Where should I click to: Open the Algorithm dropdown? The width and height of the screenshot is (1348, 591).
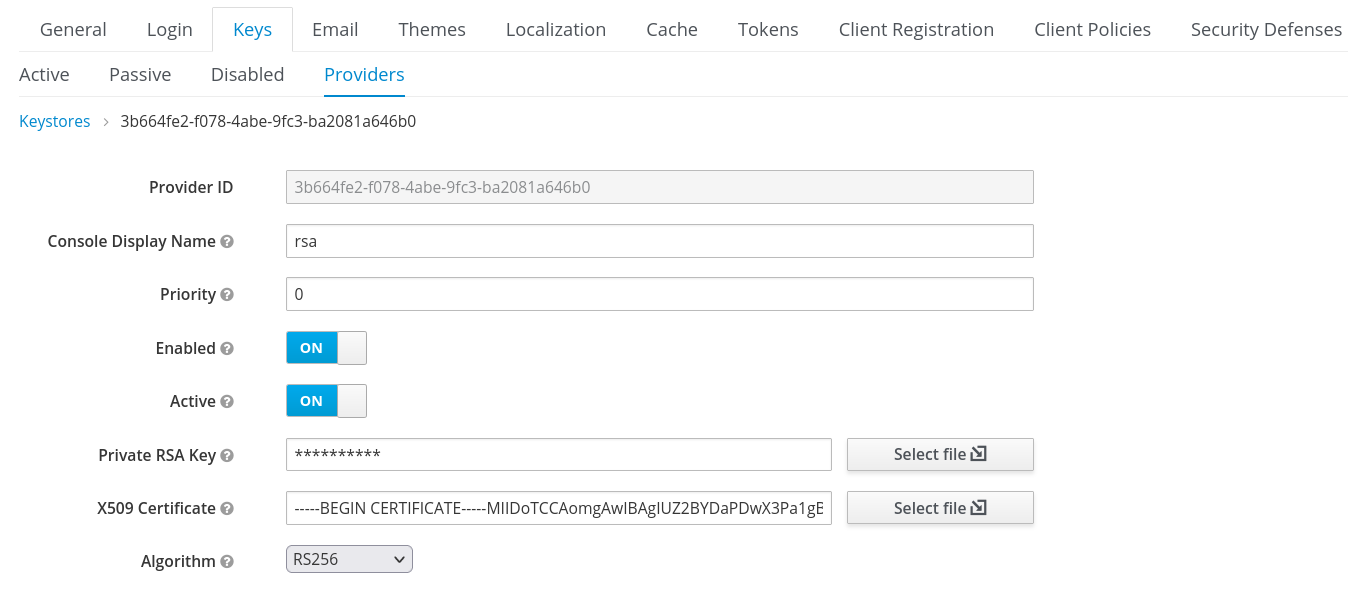(348, 559)
